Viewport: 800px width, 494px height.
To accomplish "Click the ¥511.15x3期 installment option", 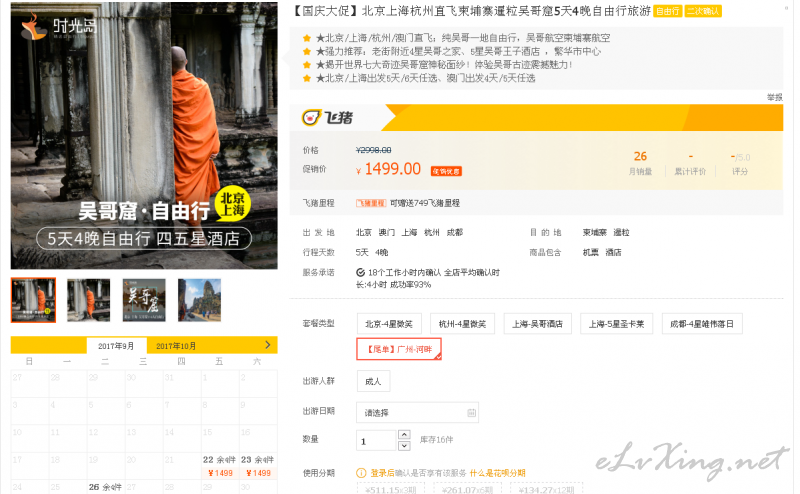I will pos(391,489).
